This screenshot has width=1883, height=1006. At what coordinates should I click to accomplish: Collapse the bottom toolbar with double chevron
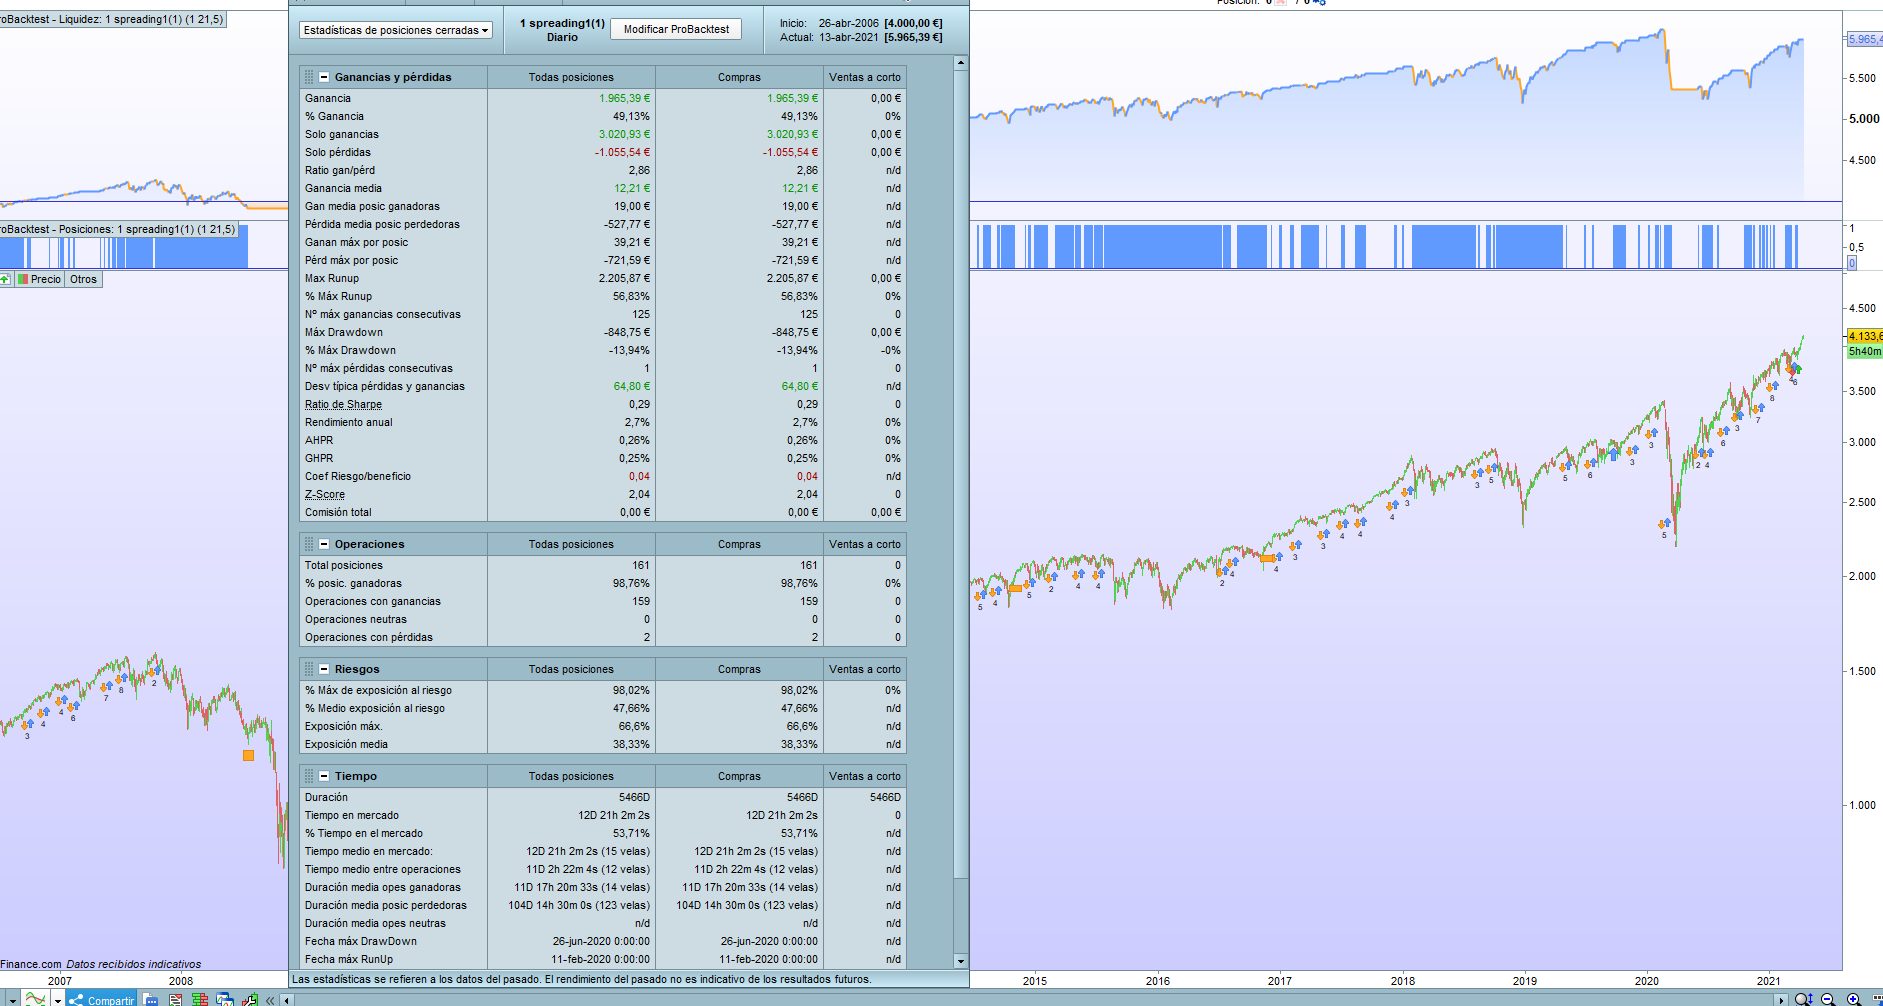click(x=270, y=999)
